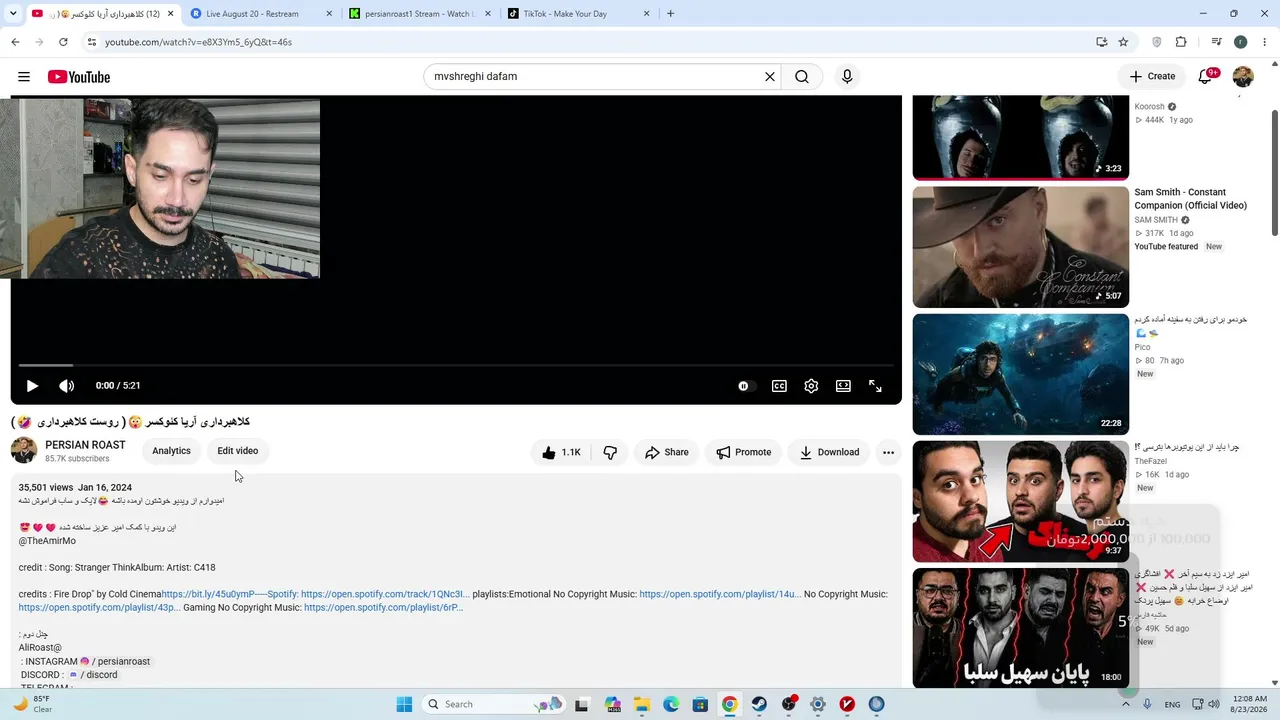Open the @TheAmirMo mention in description
Screen dimensions: 1280x720
(47, 541)
